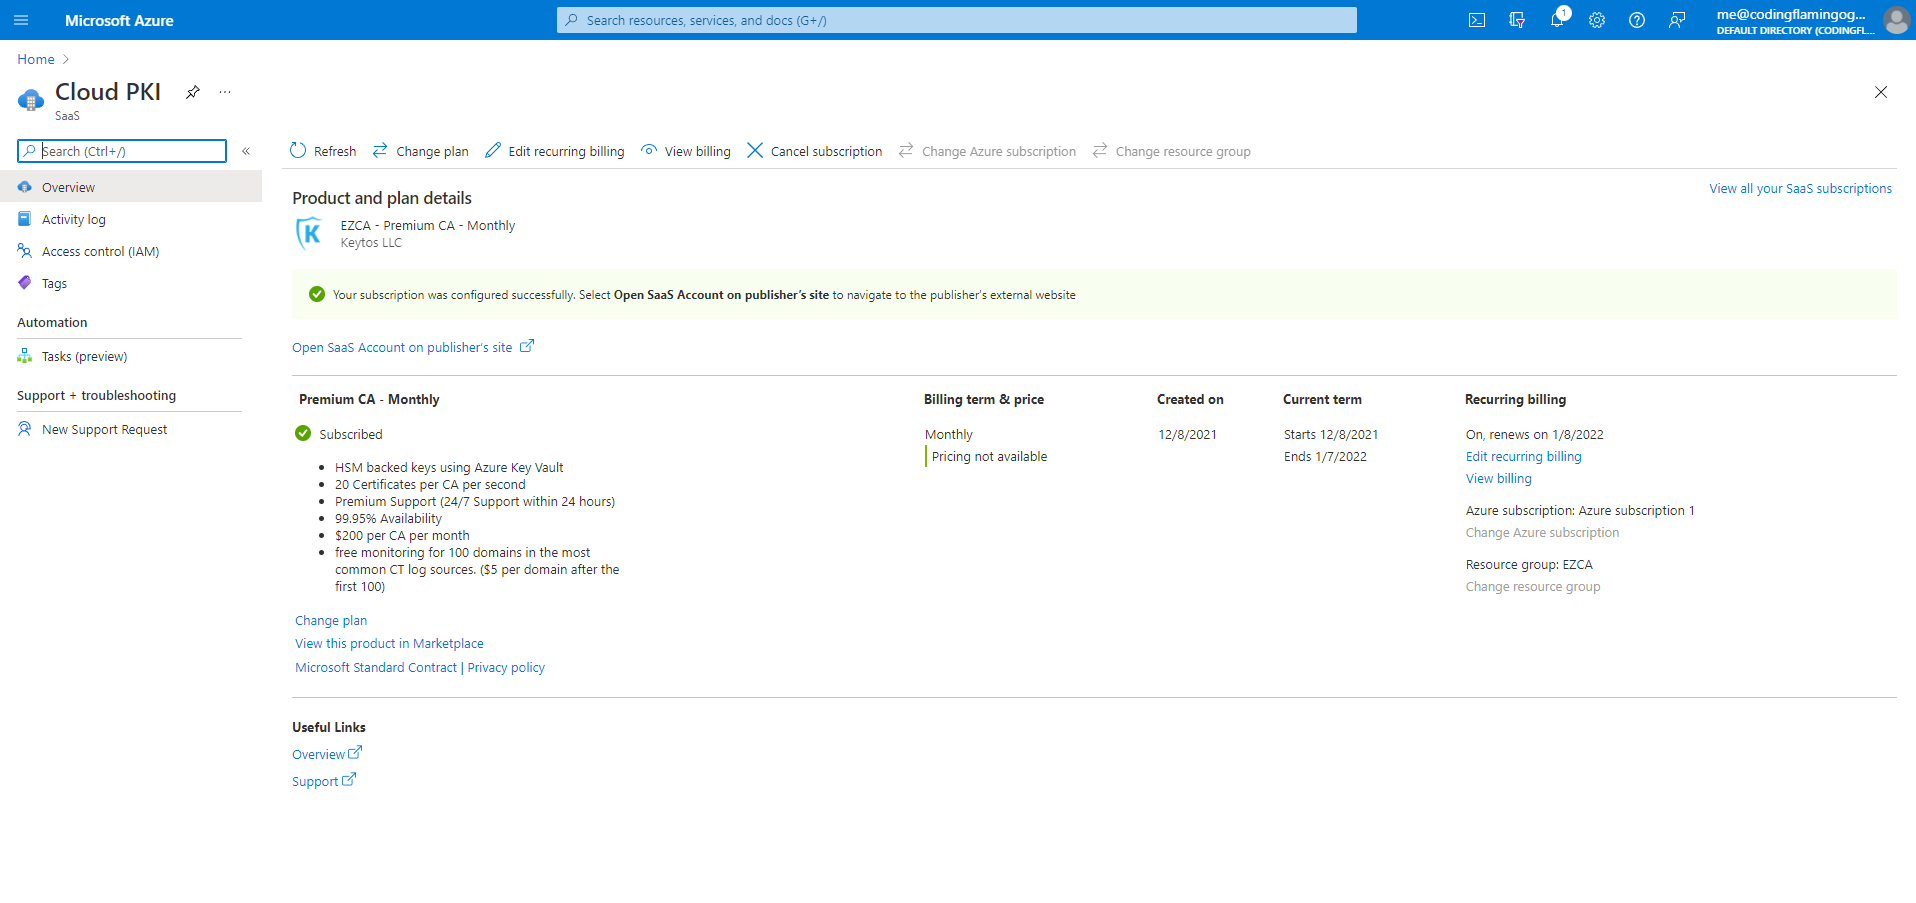The image size is (1916, 903).
Task: Click 'Azure subscription: Azure subscription 1' text
Action: [1580, 510]
